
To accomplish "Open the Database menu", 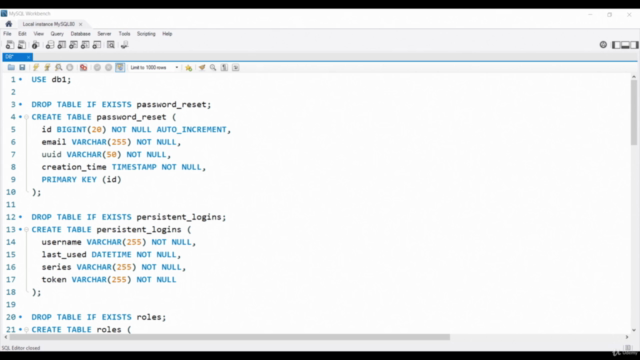I will 80,34.
